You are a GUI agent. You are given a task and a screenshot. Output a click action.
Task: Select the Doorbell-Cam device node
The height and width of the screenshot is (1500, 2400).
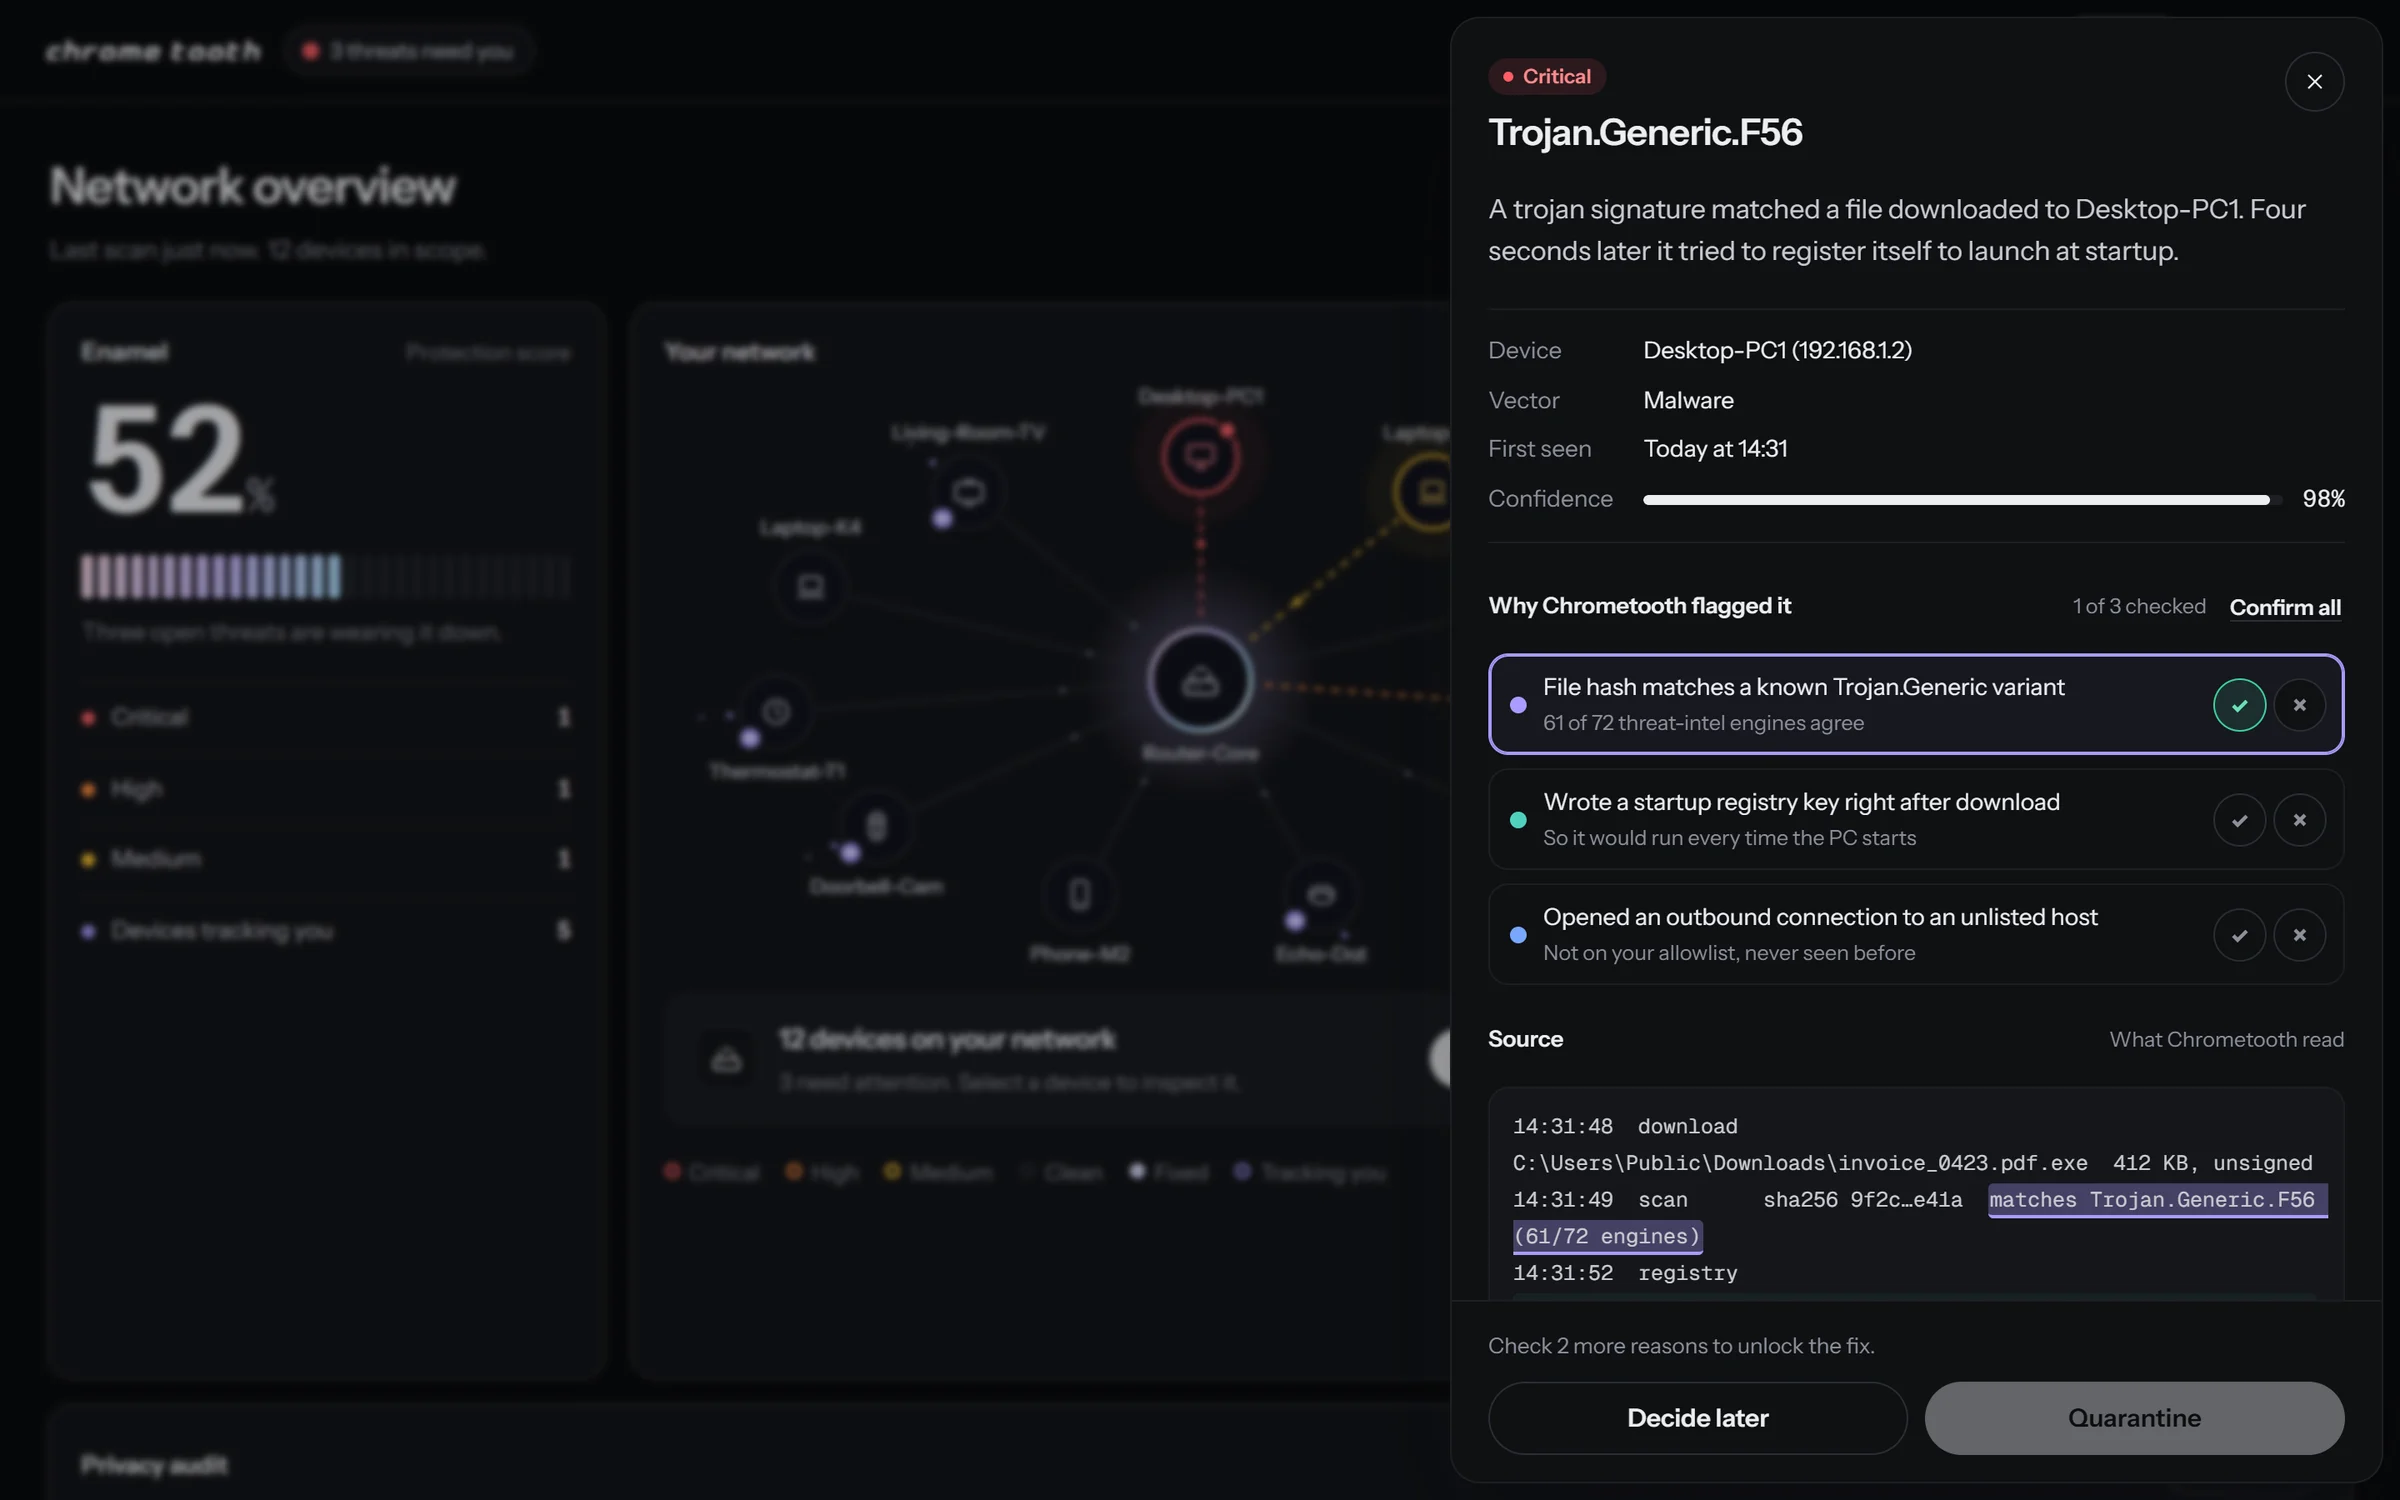pos(876,826)
